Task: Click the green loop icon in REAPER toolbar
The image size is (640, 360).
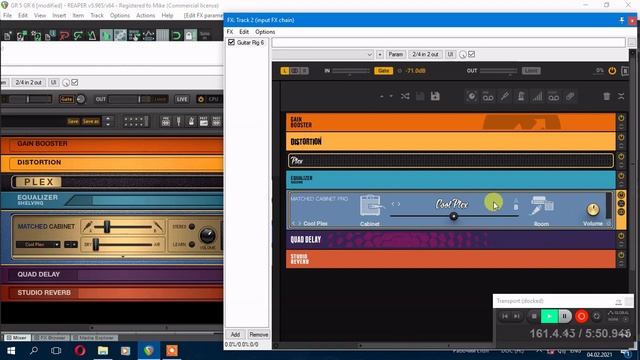Action: click(176, 36)
